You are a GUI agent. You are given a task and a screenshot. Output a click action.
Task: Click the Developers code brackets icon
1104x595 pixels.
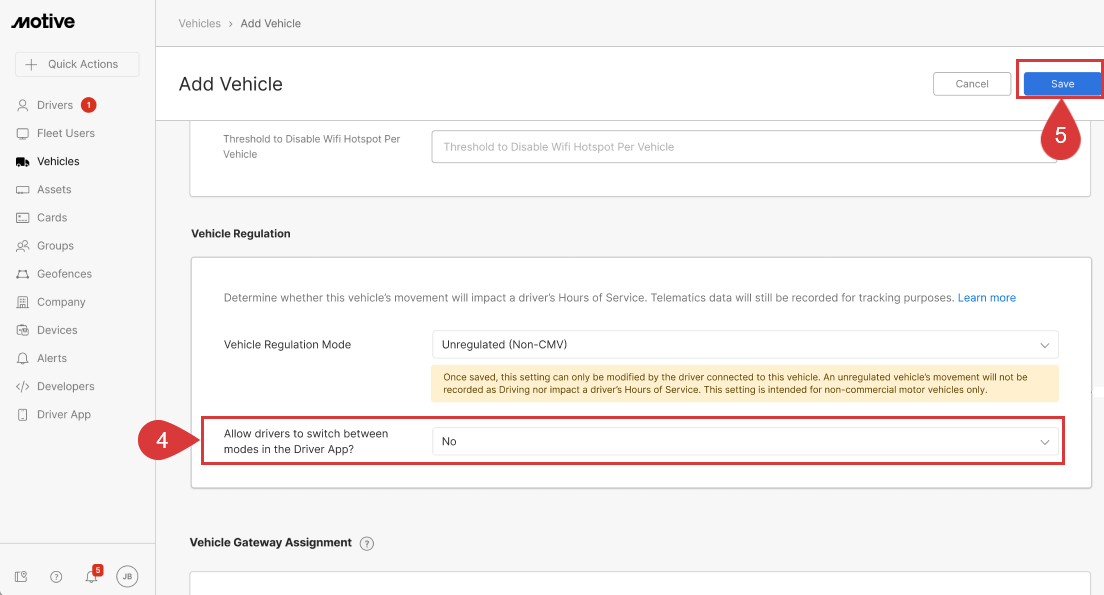click(23, 387)
